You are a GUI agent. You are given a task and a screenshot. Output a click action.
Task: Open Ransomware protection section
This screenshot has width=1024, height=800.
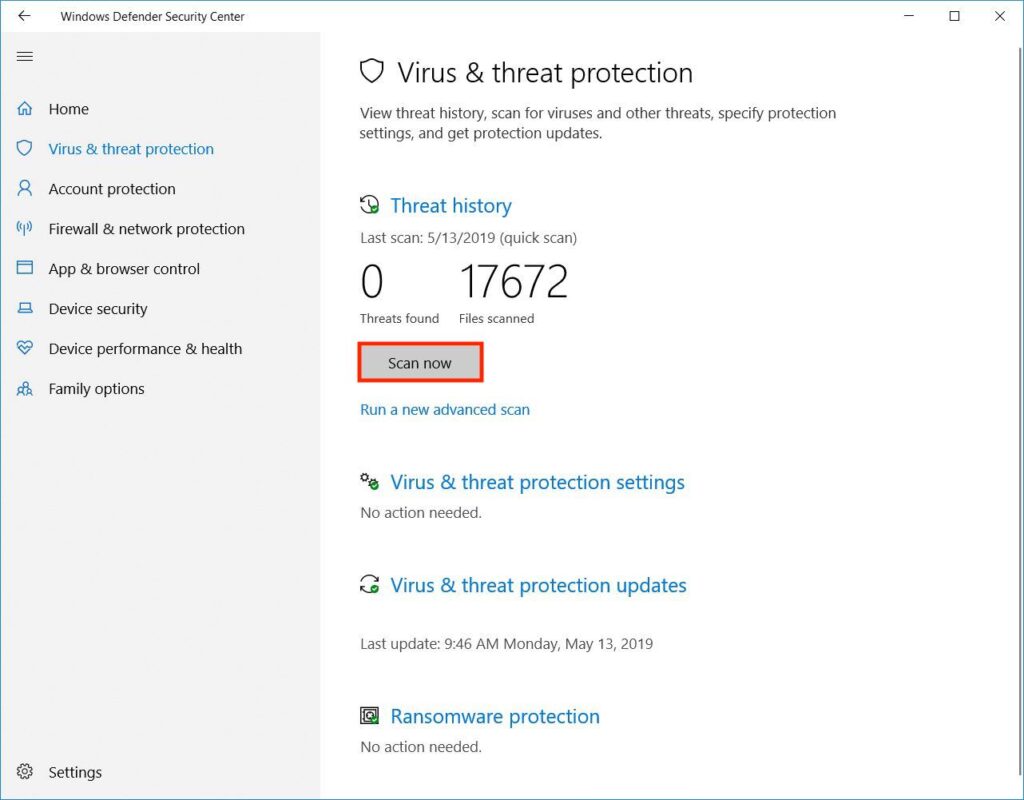click(494, 716)
